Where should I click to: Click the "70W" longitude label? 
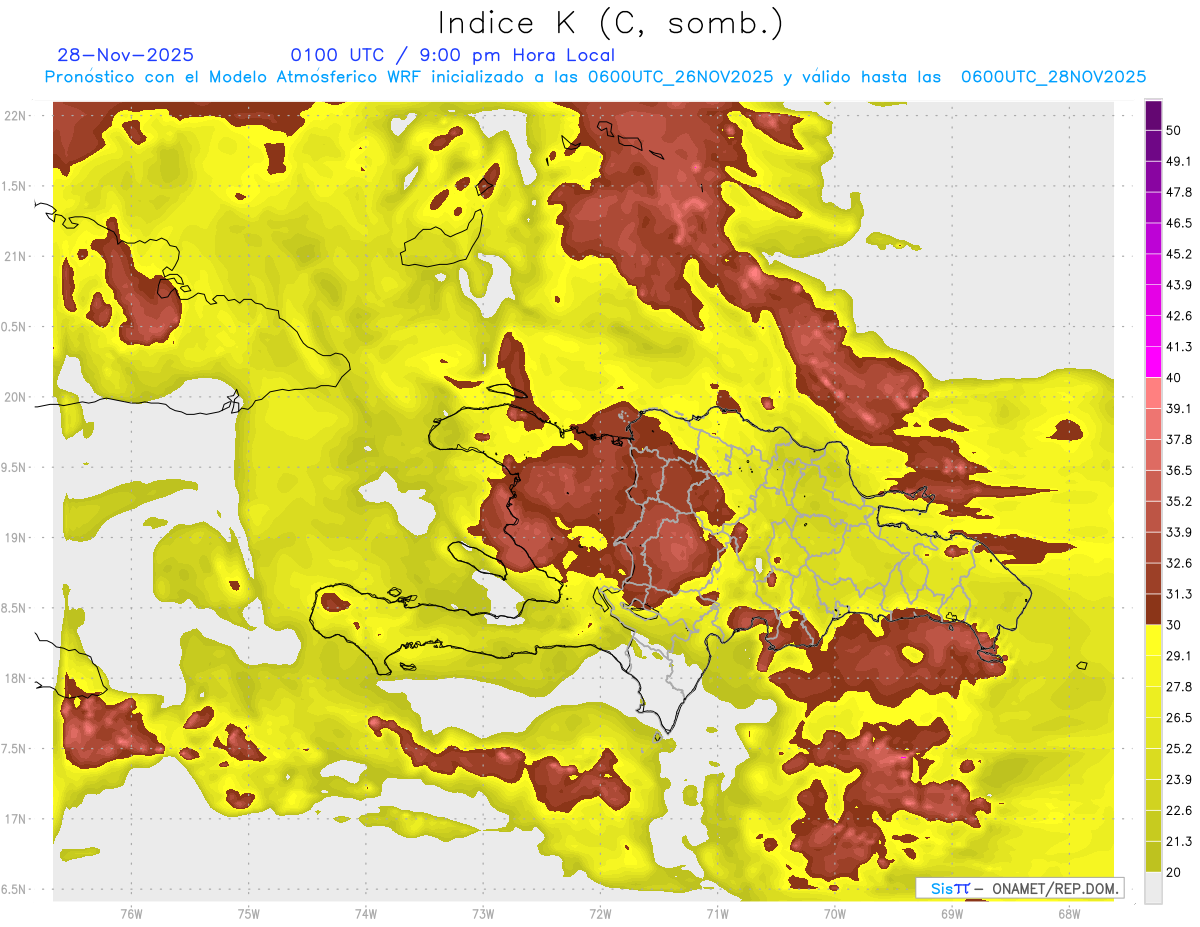point(835,913)
